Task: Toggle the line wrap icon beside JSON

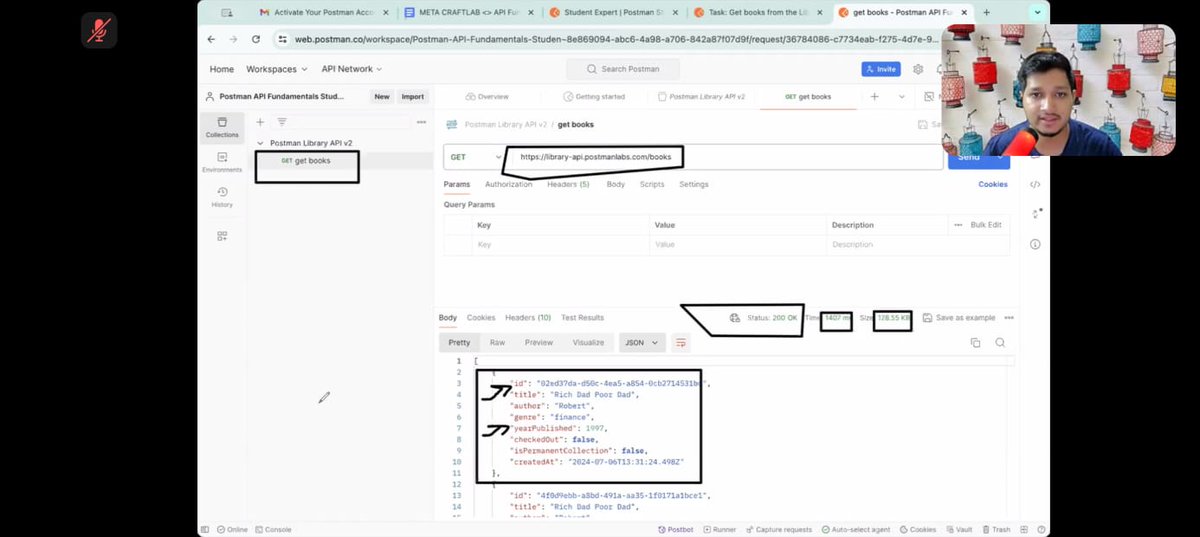Action: (x=681, y=342)
